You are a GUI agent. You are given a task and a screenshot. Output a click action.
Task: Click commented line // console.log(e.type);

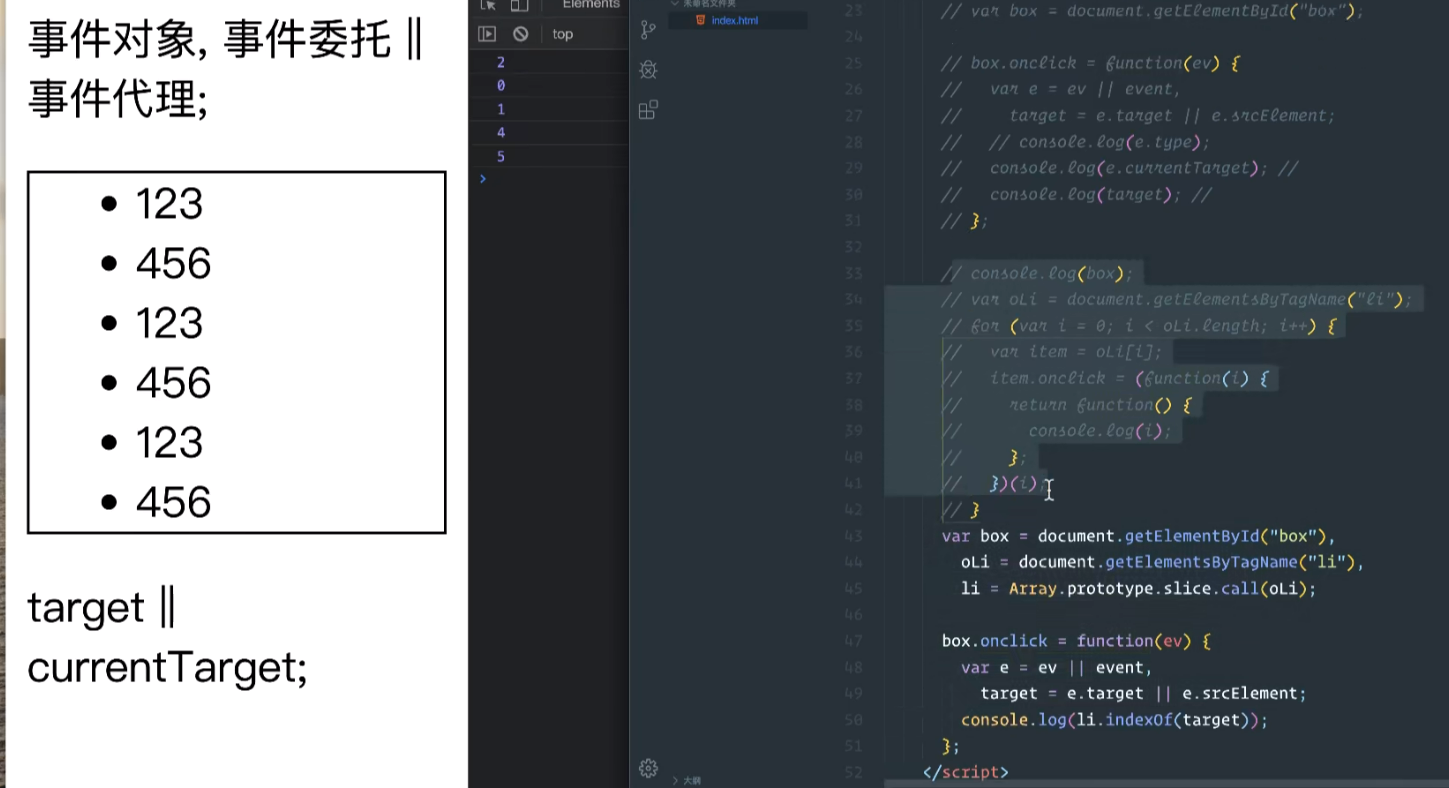tap(1076, 142)
